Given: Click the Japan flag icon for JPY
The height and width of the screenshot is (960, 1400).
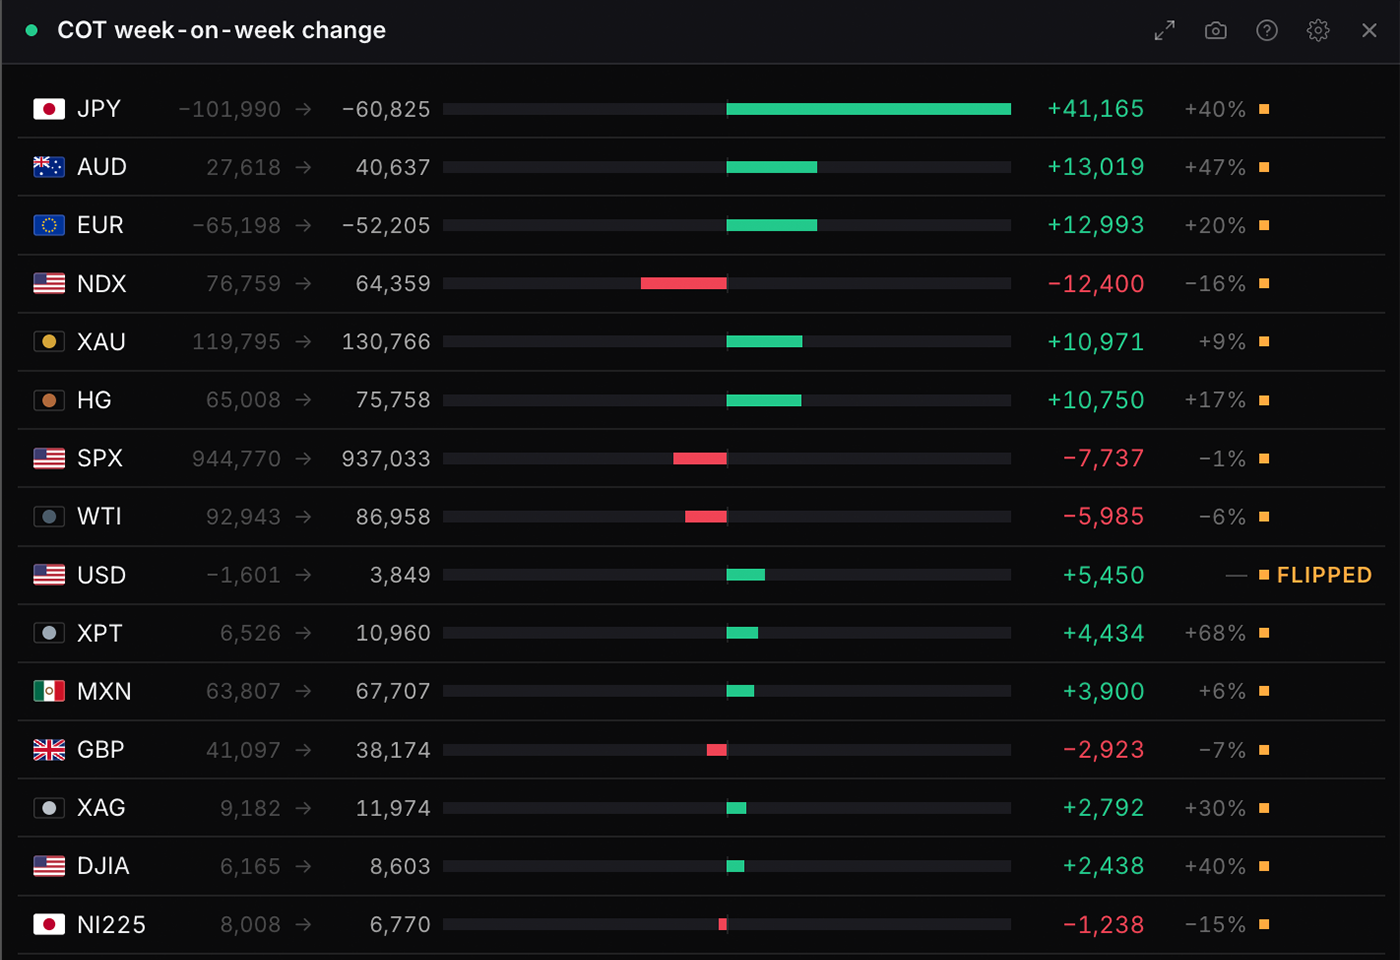Looking at the screenshot, I should point(49,109).
